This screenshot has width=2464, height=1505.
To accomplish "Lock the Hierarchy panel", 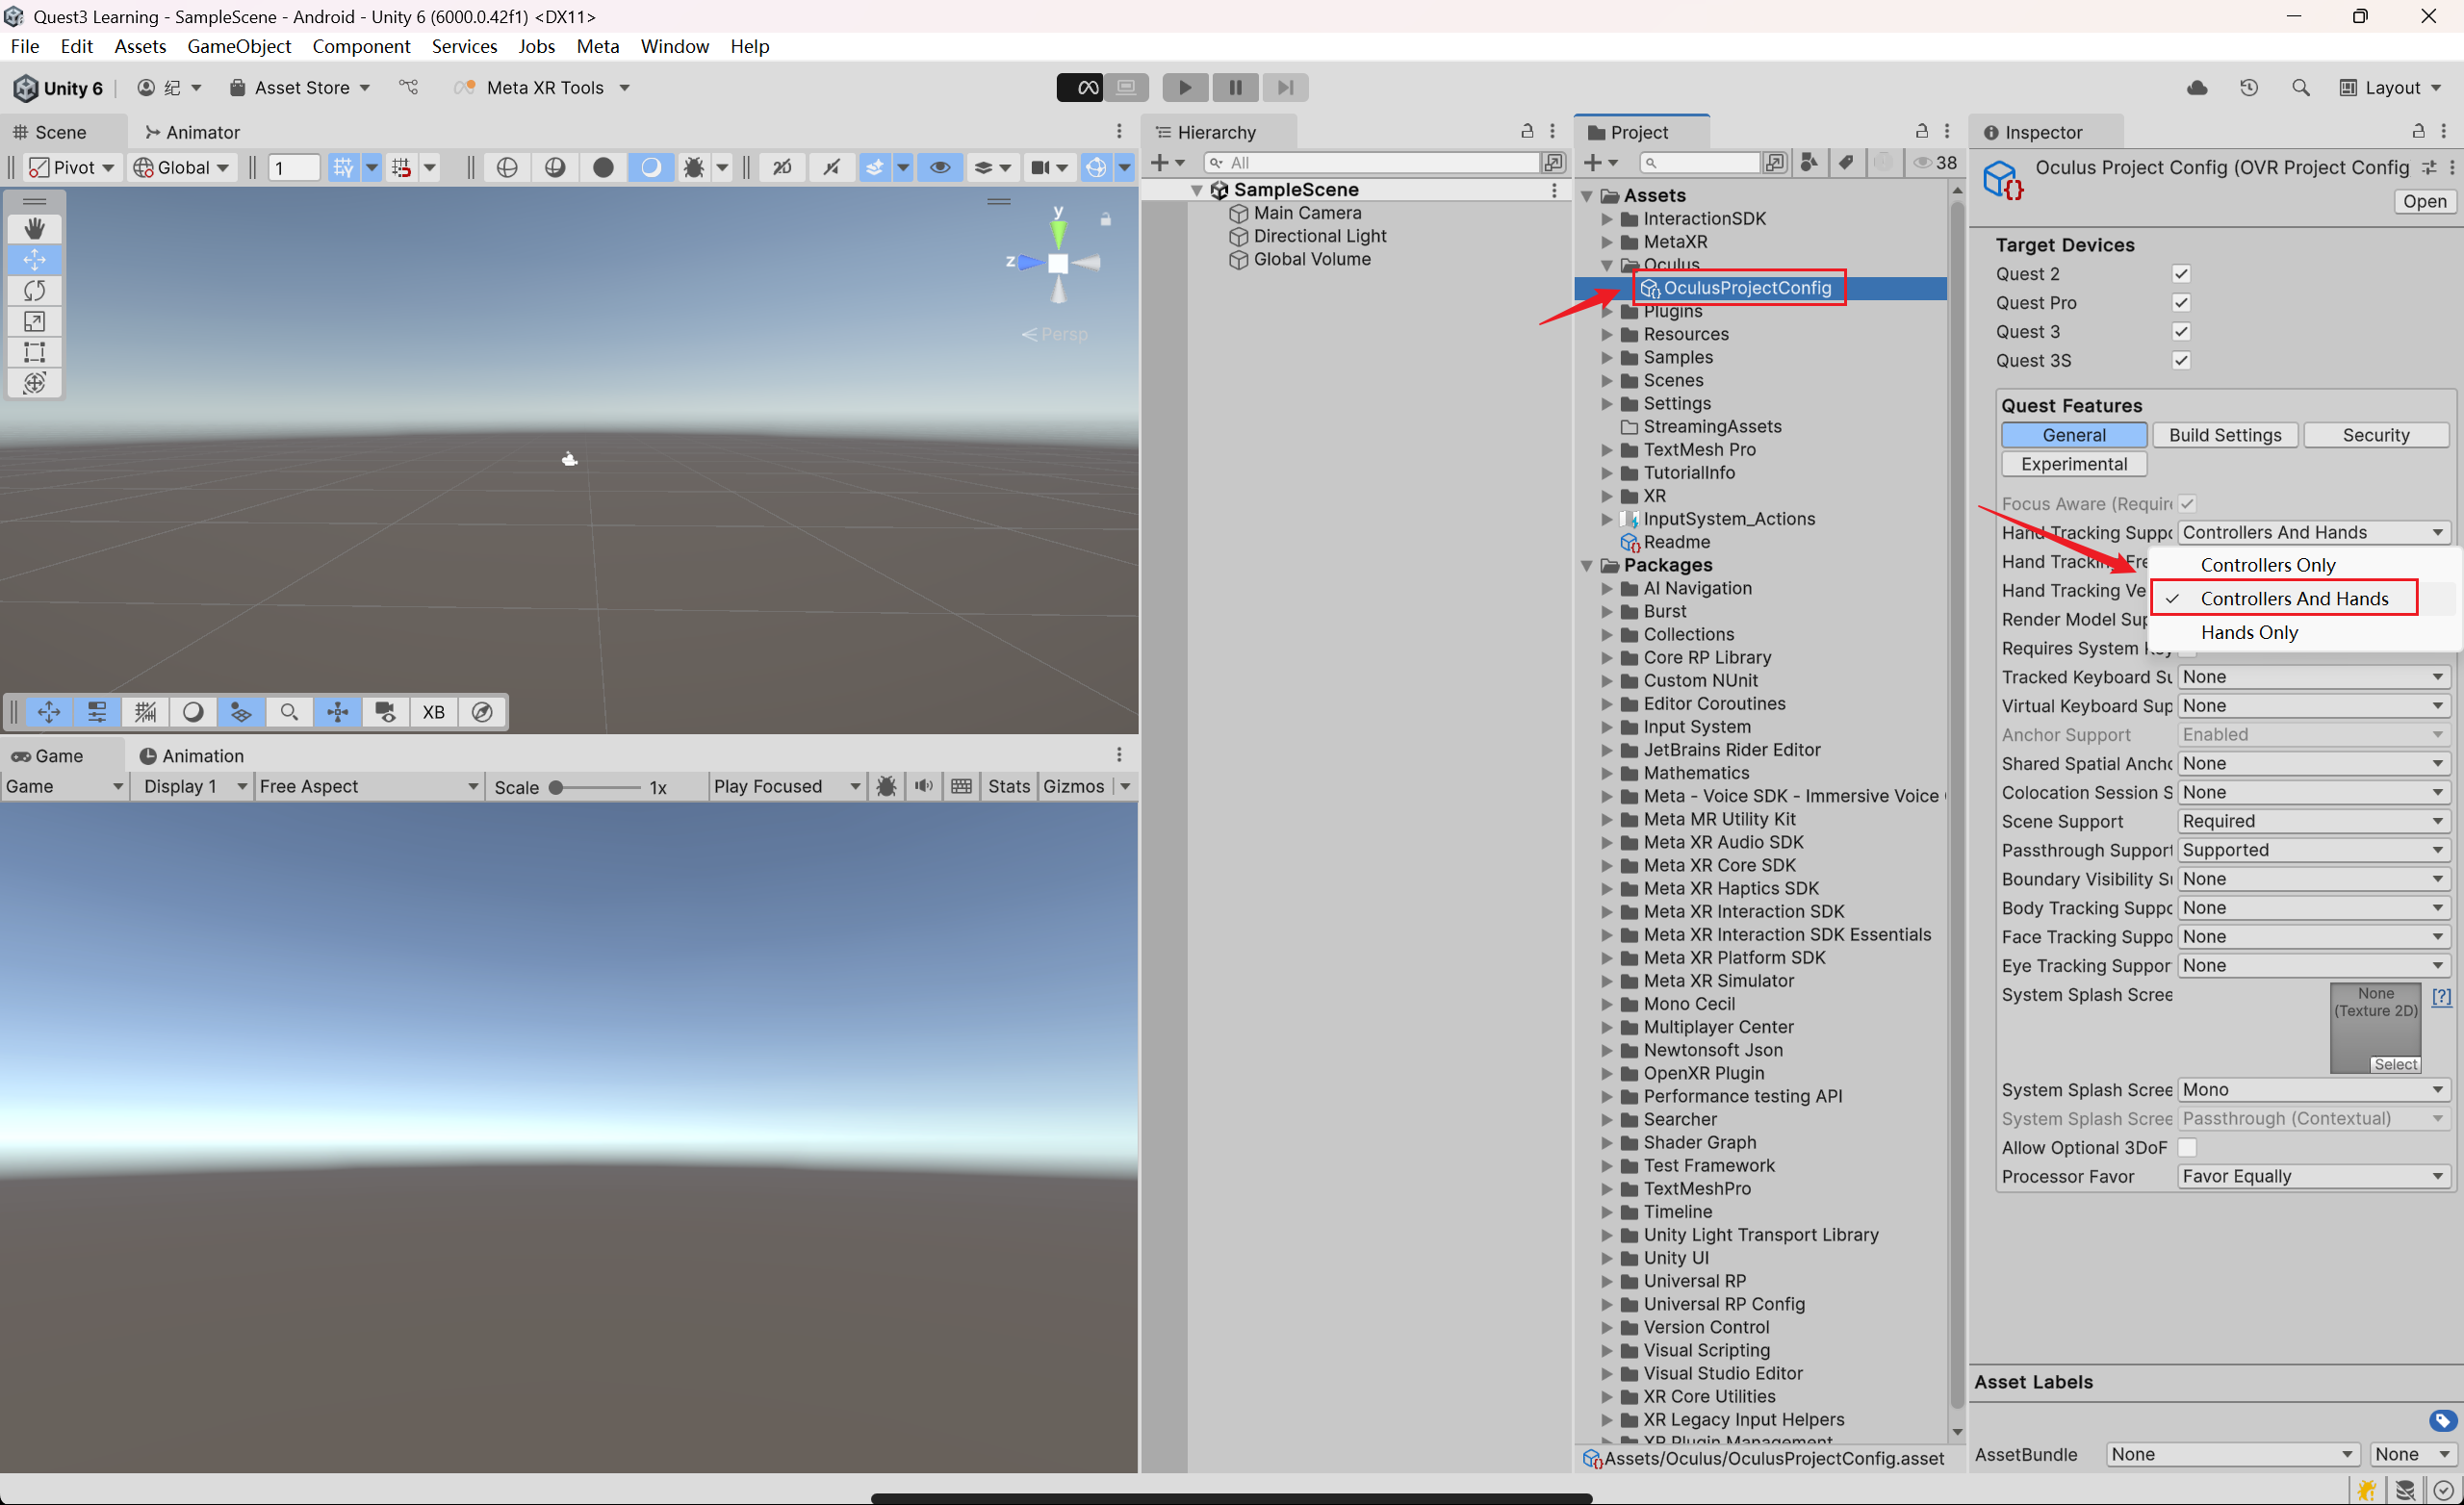I will [1527, 131].
